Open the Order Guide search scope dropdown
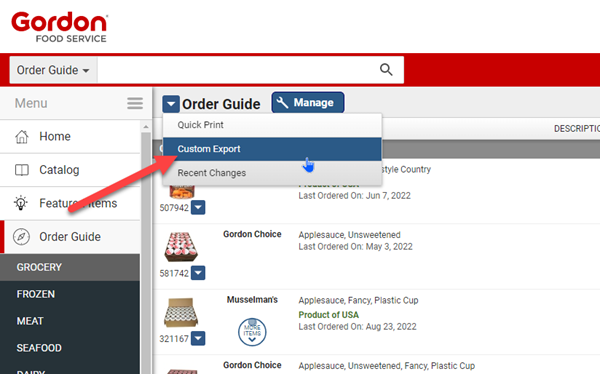The image size is (600, 374). pyautogui.click(x=53, y=70)
